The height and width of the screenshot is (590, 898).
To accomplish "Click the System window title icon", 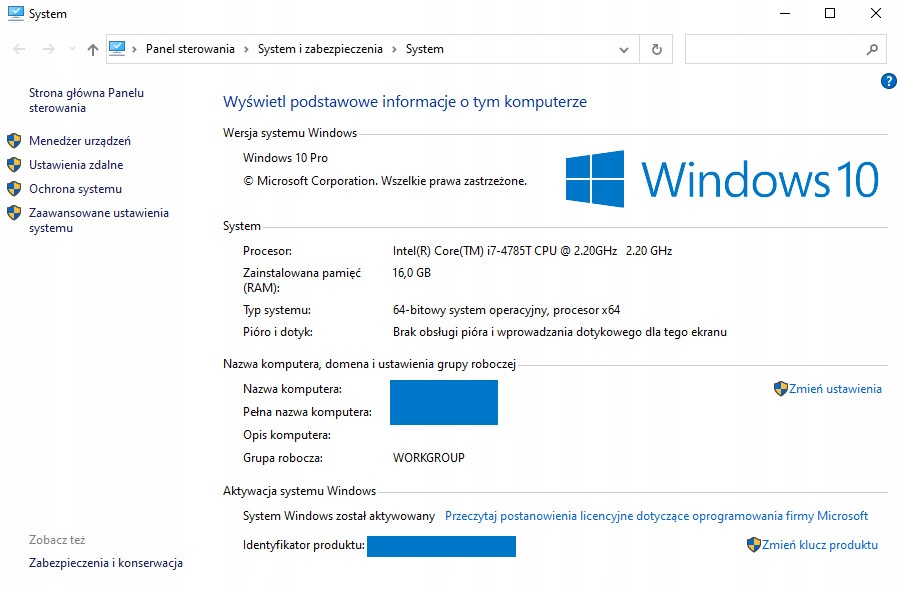I will point(15,13).
